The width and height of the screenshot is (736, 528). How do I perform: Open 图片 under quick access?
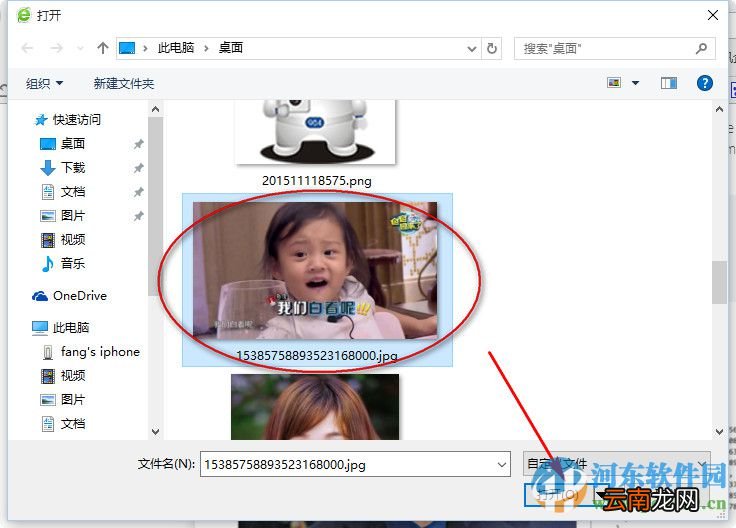click(62, 215)
